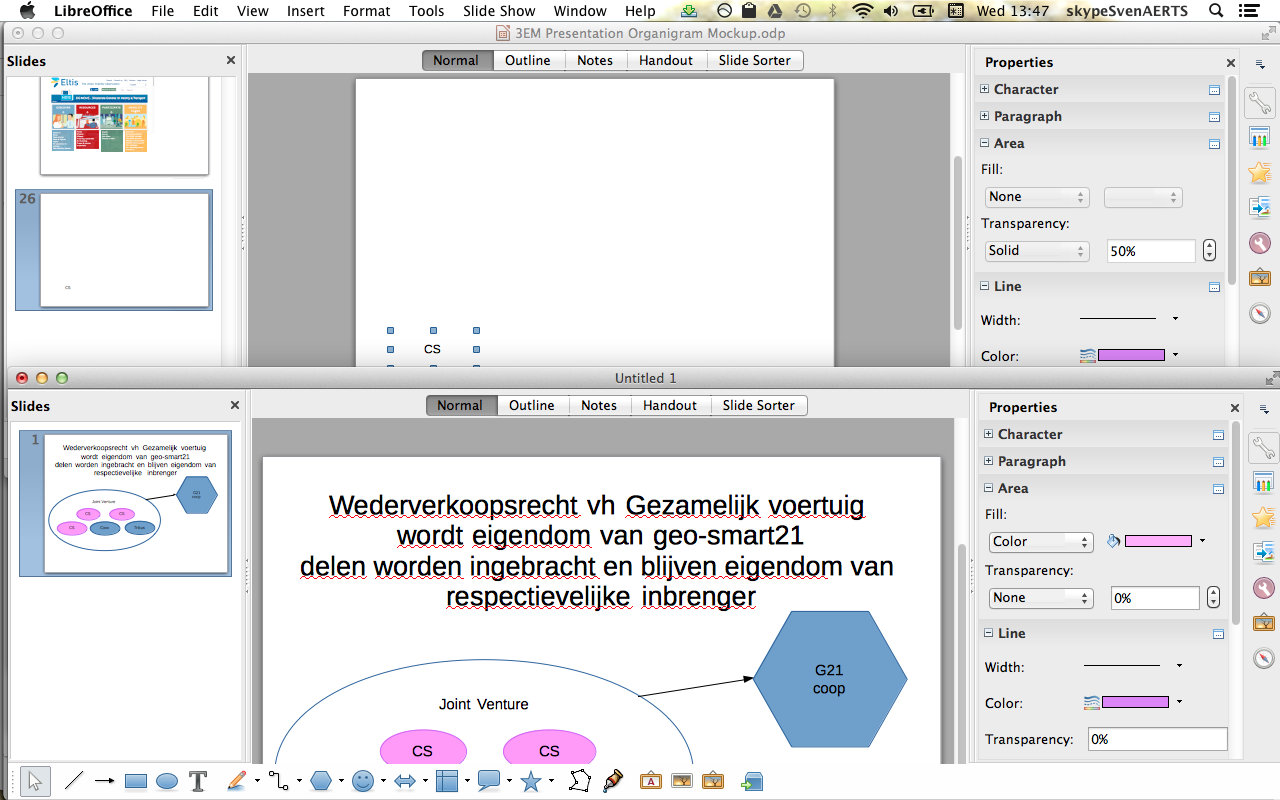Viewport: 1280px width, 800px height.
Task: Expand Character section in Untitled 1 Properties
Action: click(989, 434)
